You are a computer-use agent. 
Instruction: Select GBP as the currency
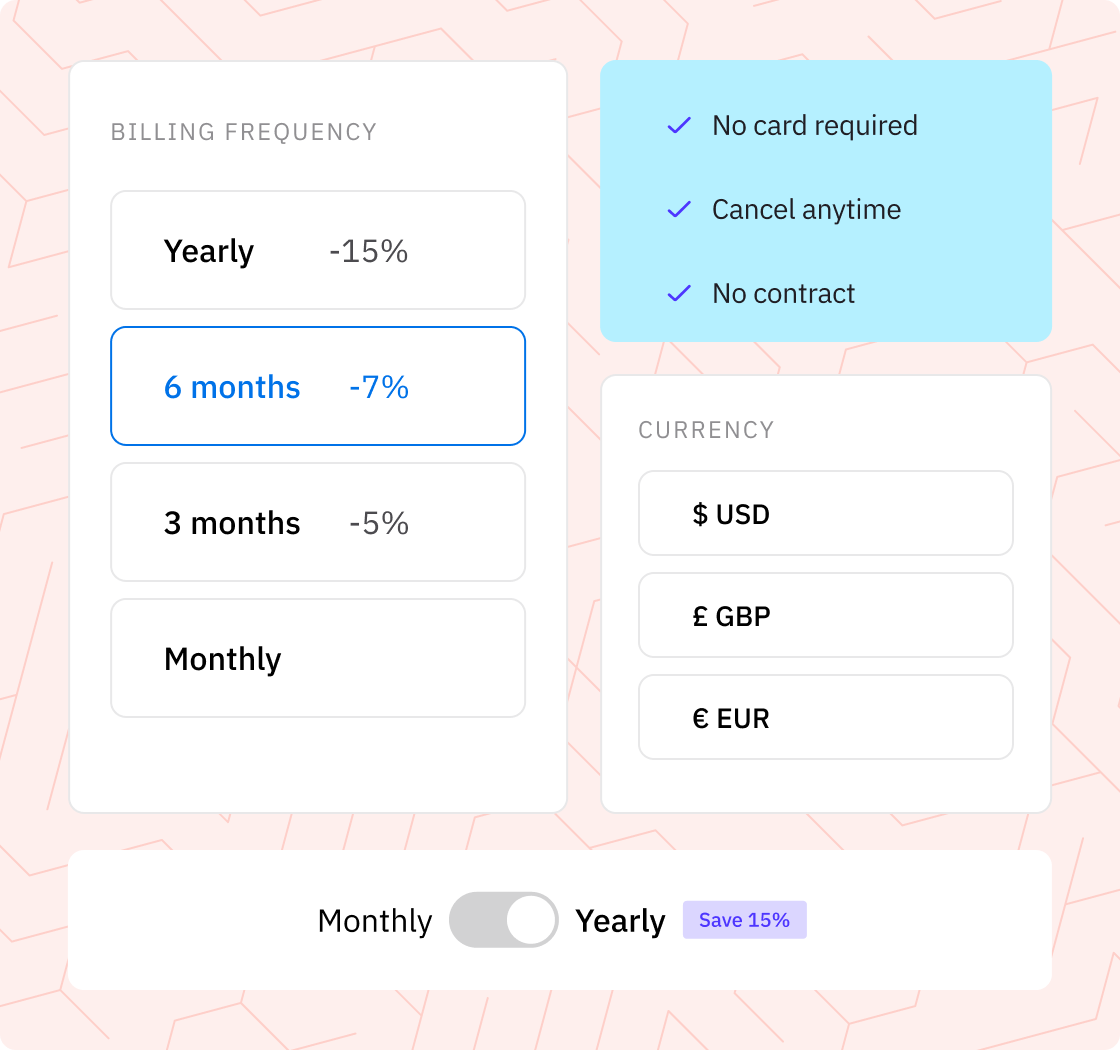[826, 616]
